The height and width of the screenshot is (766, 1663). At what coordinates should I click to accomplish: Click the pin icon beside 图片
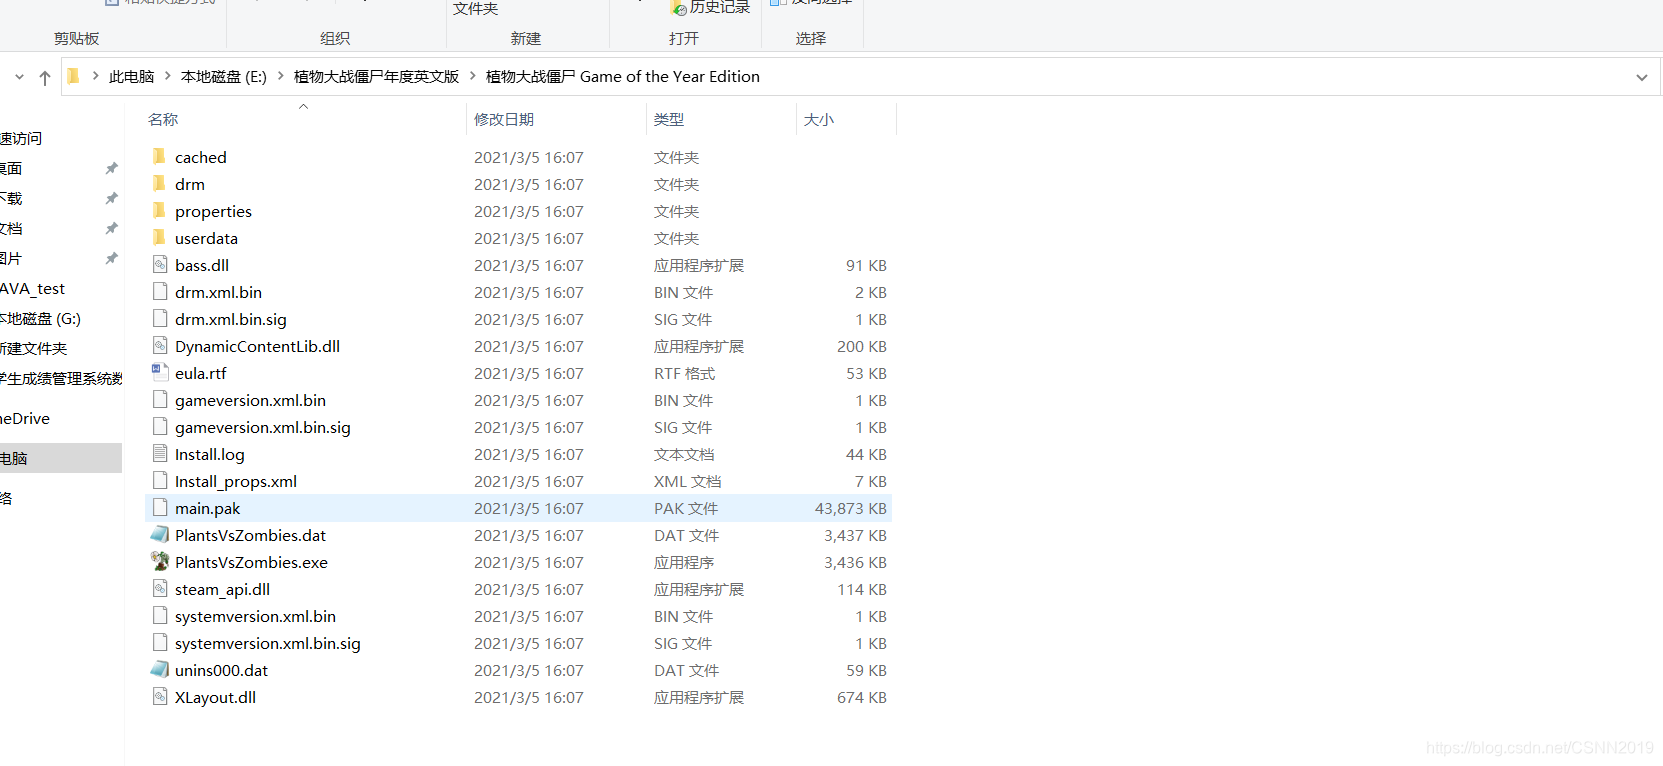[111, 258]
